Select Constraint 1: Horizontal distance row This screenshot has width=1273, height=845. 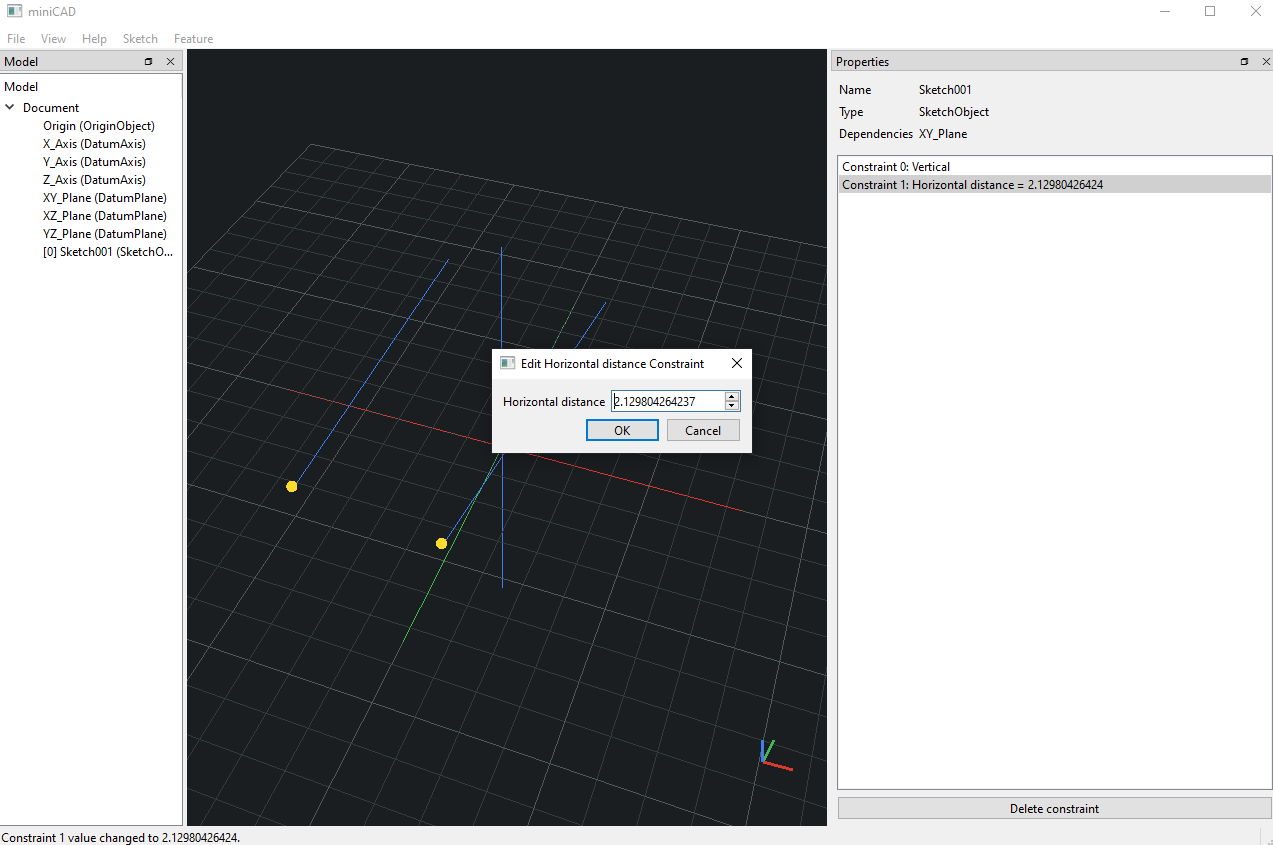click(1054, 185)
